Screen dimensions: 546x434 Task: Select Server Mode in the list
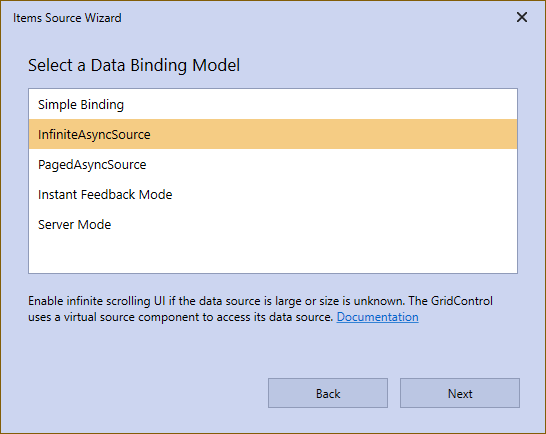coord(273,224)
